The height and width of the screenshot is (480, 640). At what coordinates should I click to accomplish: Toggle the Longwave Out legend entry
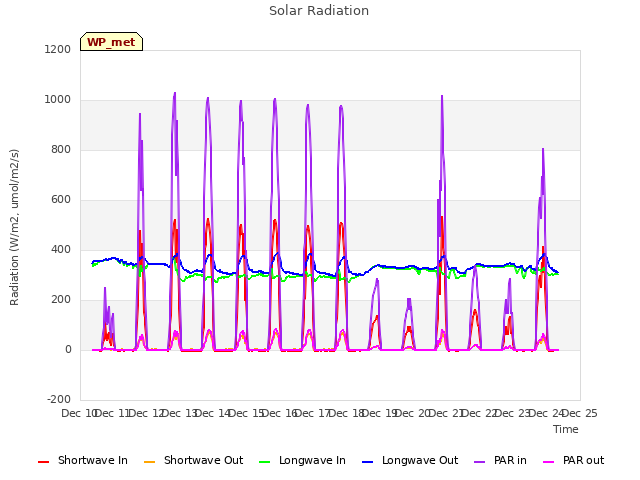[410, 460]
